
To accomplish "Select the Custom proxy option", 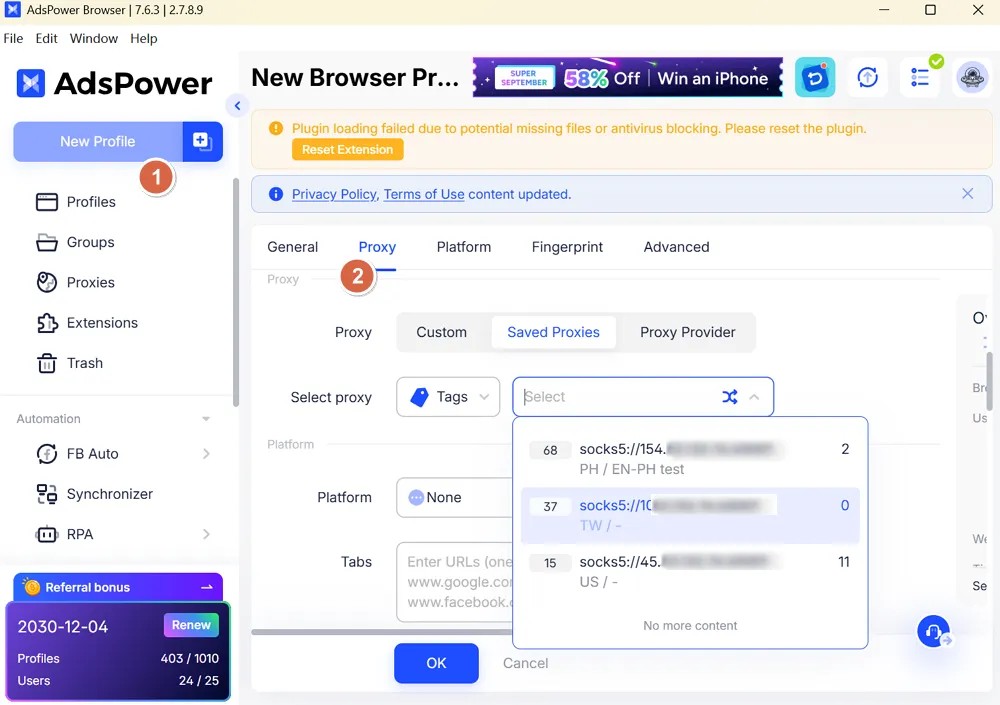I will [441, 332].
